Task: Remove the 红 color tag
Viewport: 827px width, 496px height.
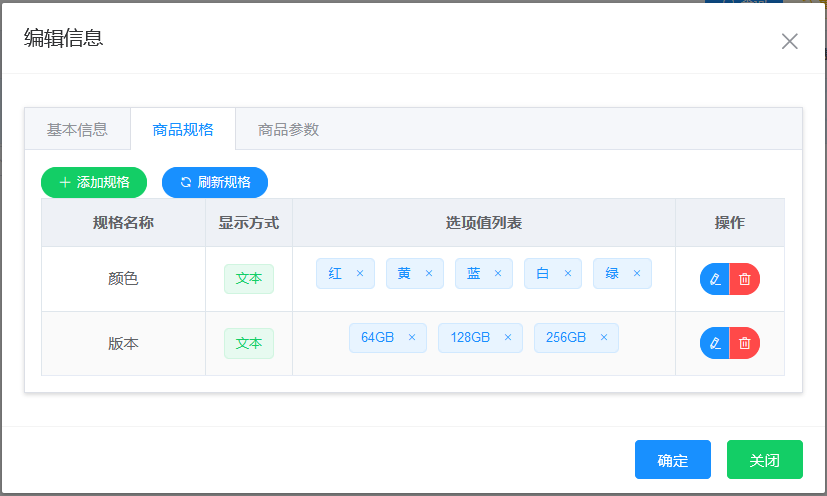Action: point(360,274)
